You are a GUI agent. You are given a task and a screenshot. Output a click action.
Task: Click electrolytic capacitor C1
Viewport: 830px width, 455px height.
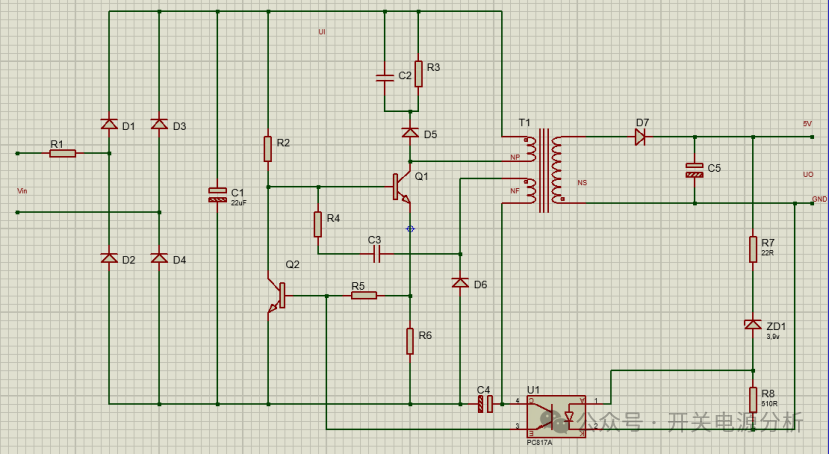(217, 194)
